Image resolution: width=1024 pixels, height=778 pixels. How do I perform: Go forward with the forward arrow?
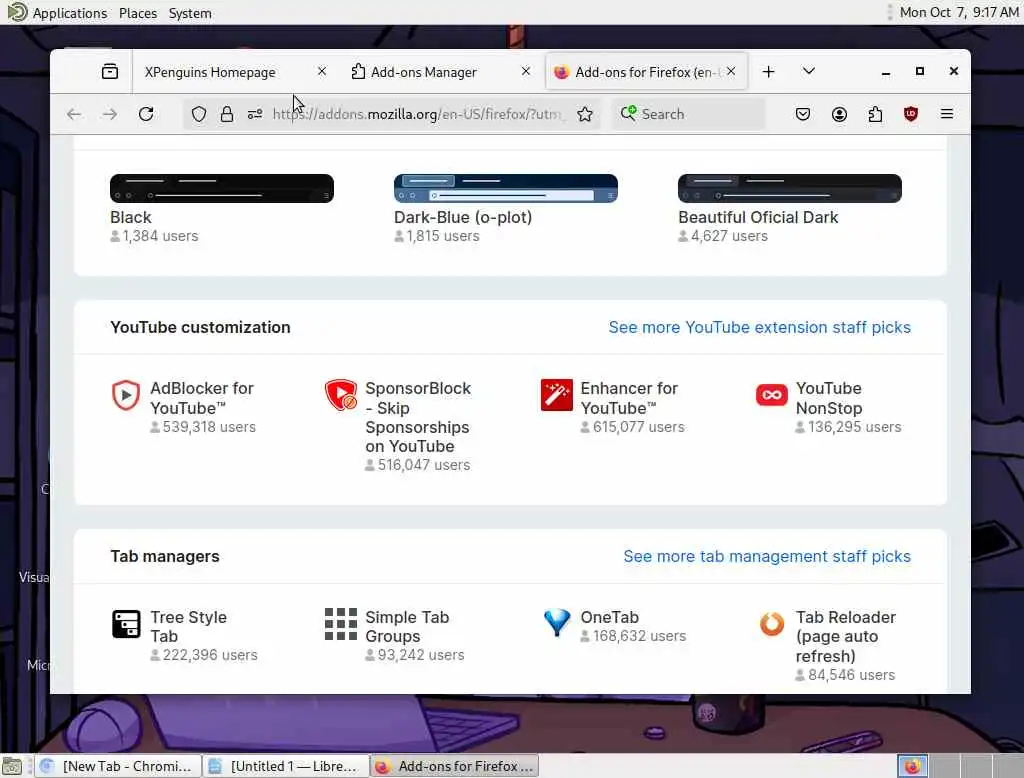(x=110, y=114)
